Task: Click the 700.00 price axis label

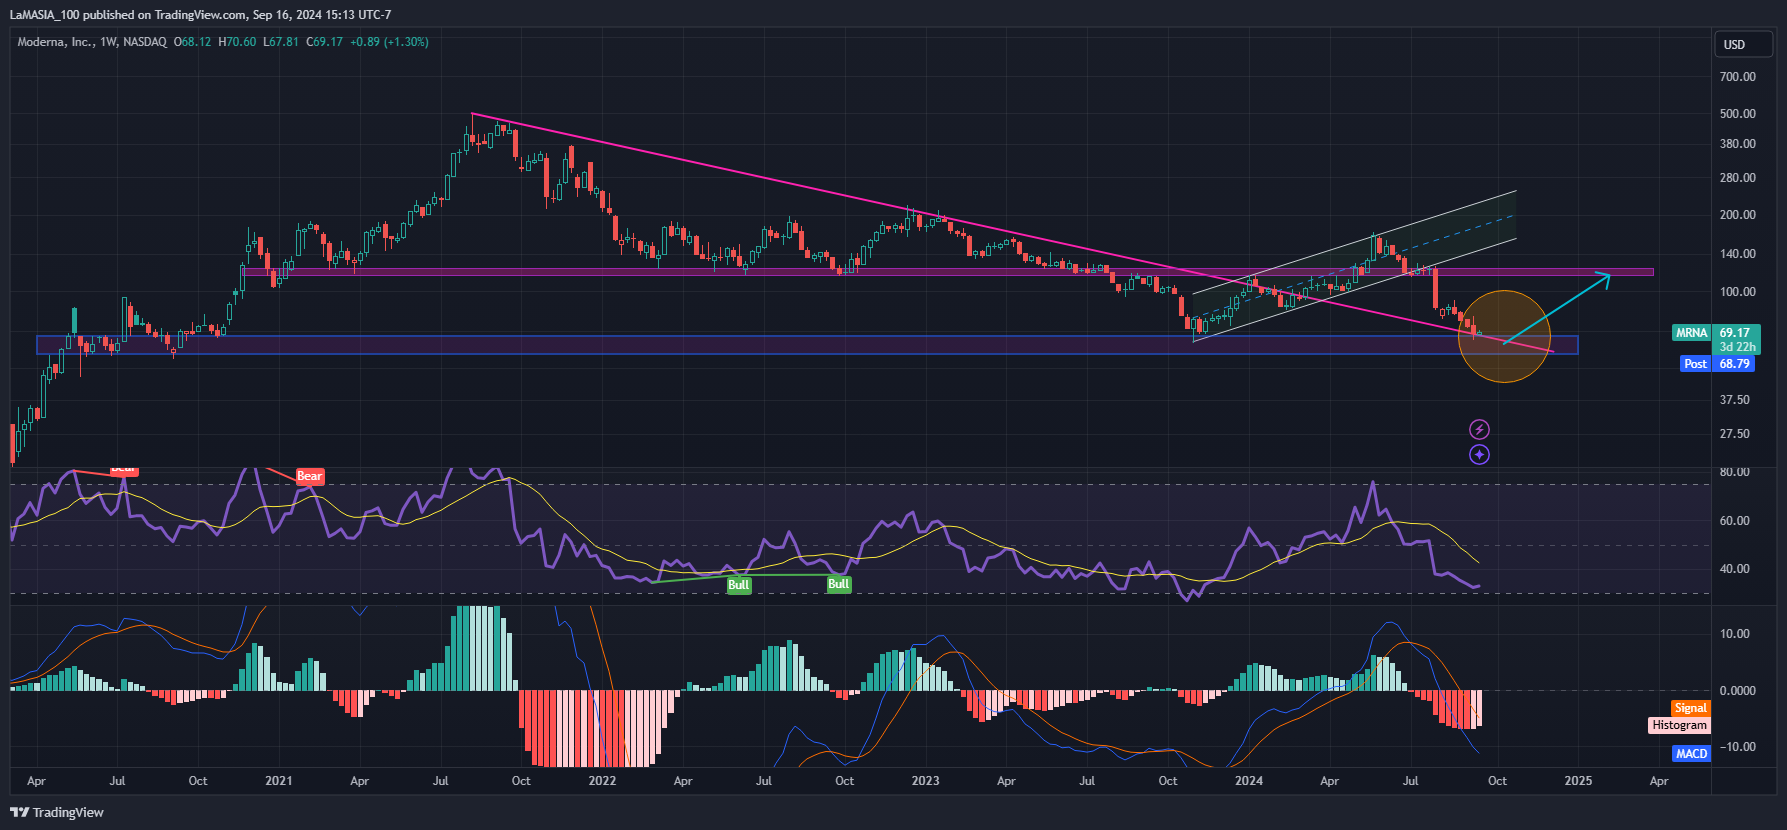Action: pos(1737,77)
